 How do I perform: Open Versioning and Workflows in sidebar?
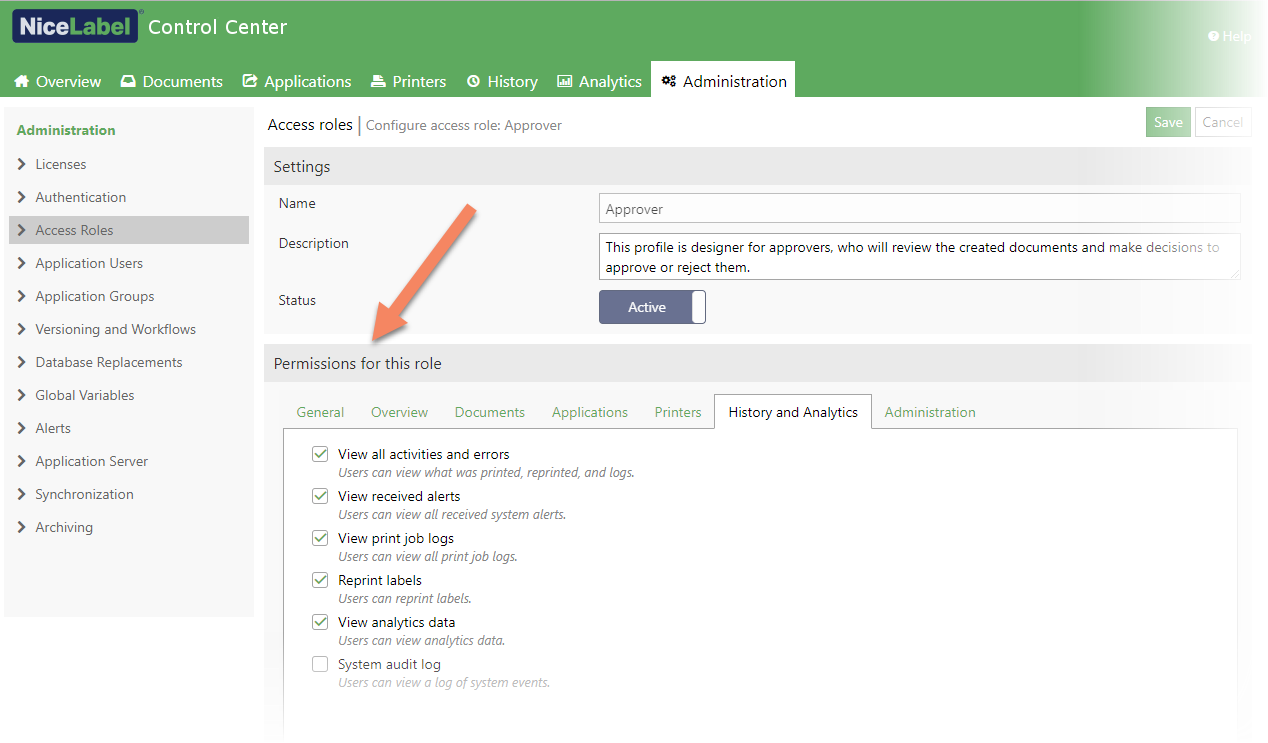tap(116, 329)
